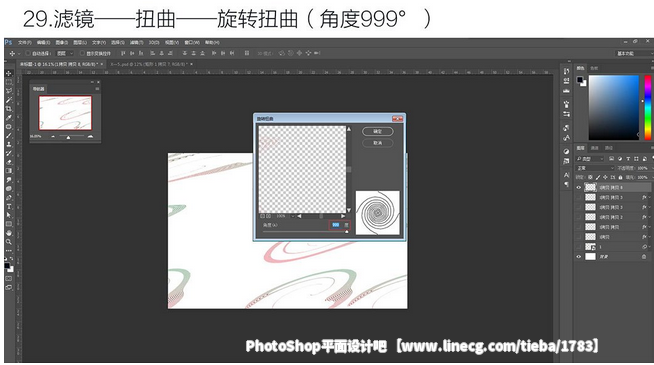The height and width of the screenshot is (365, 654).
Task: Click the angle input field showing 999
Action: 336,225
